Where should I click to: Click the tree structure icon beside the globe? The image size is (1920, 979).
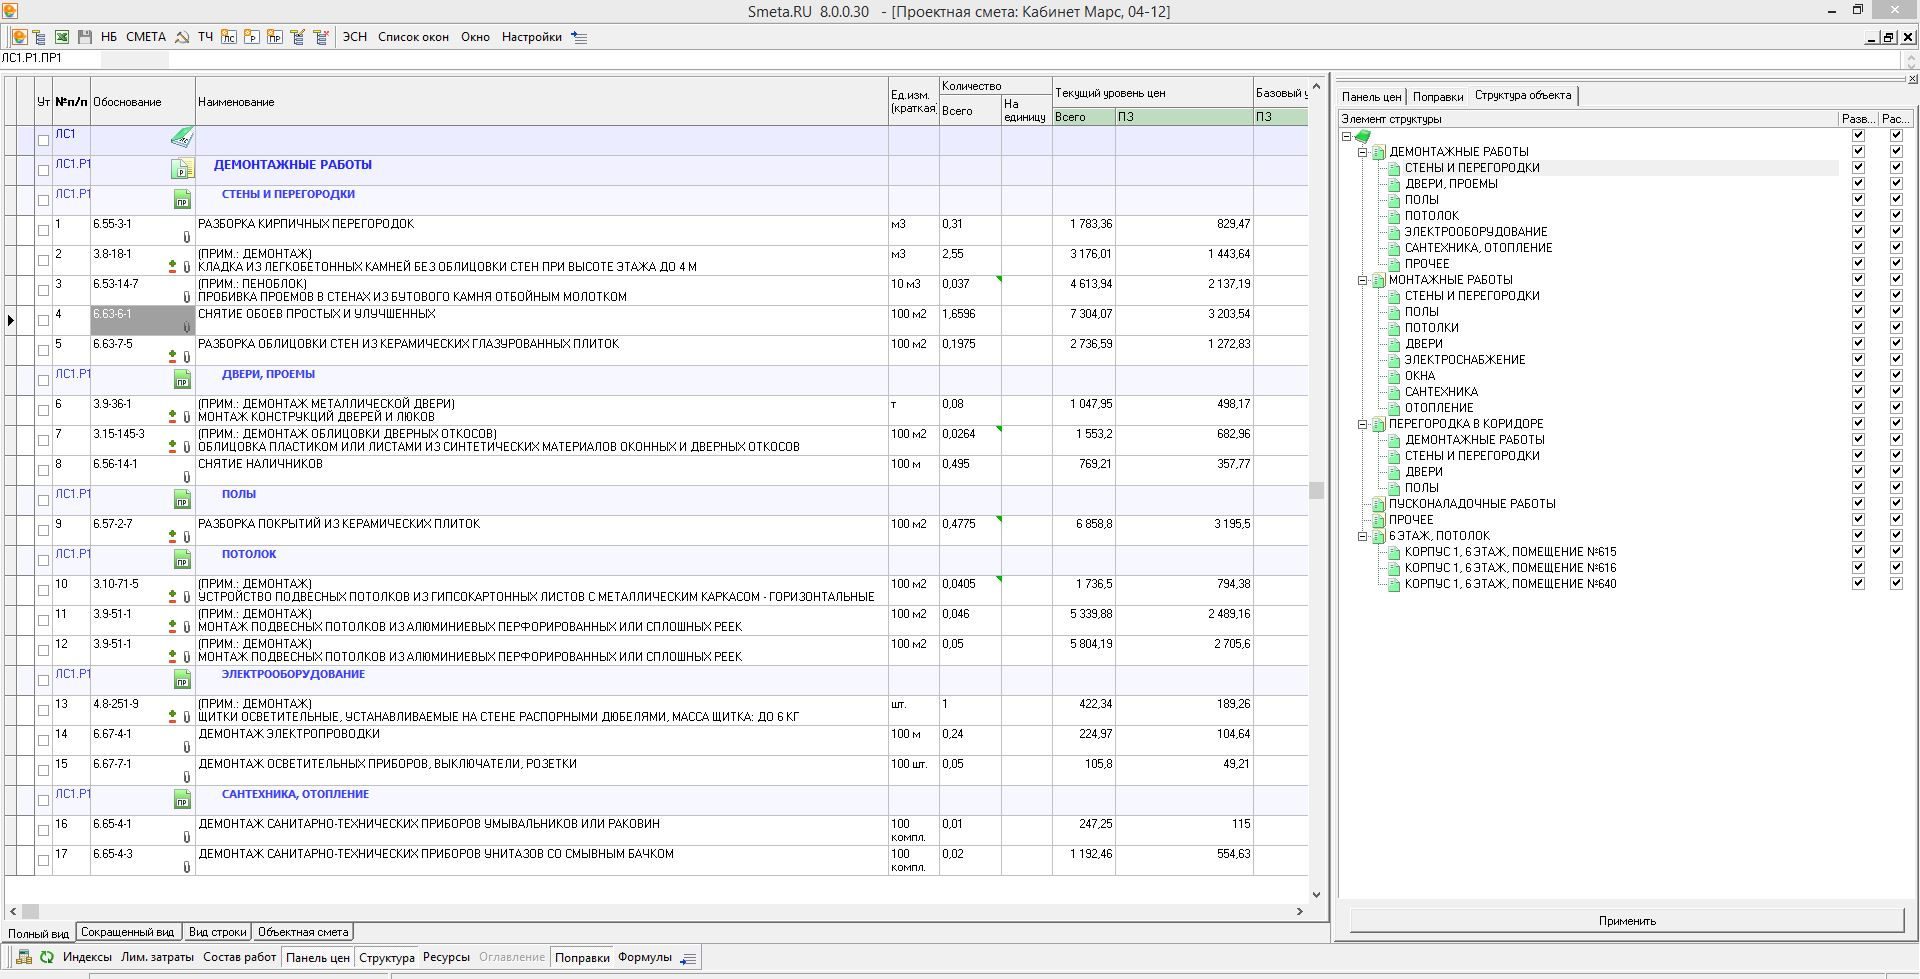point(40,37)
